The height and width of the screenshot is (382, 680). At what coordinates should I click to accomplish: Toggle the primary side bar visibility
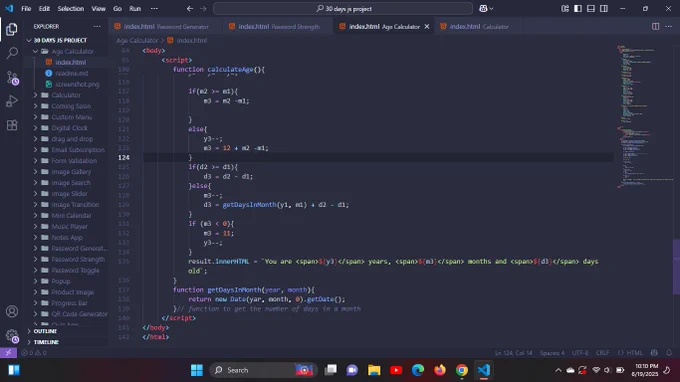578,9
